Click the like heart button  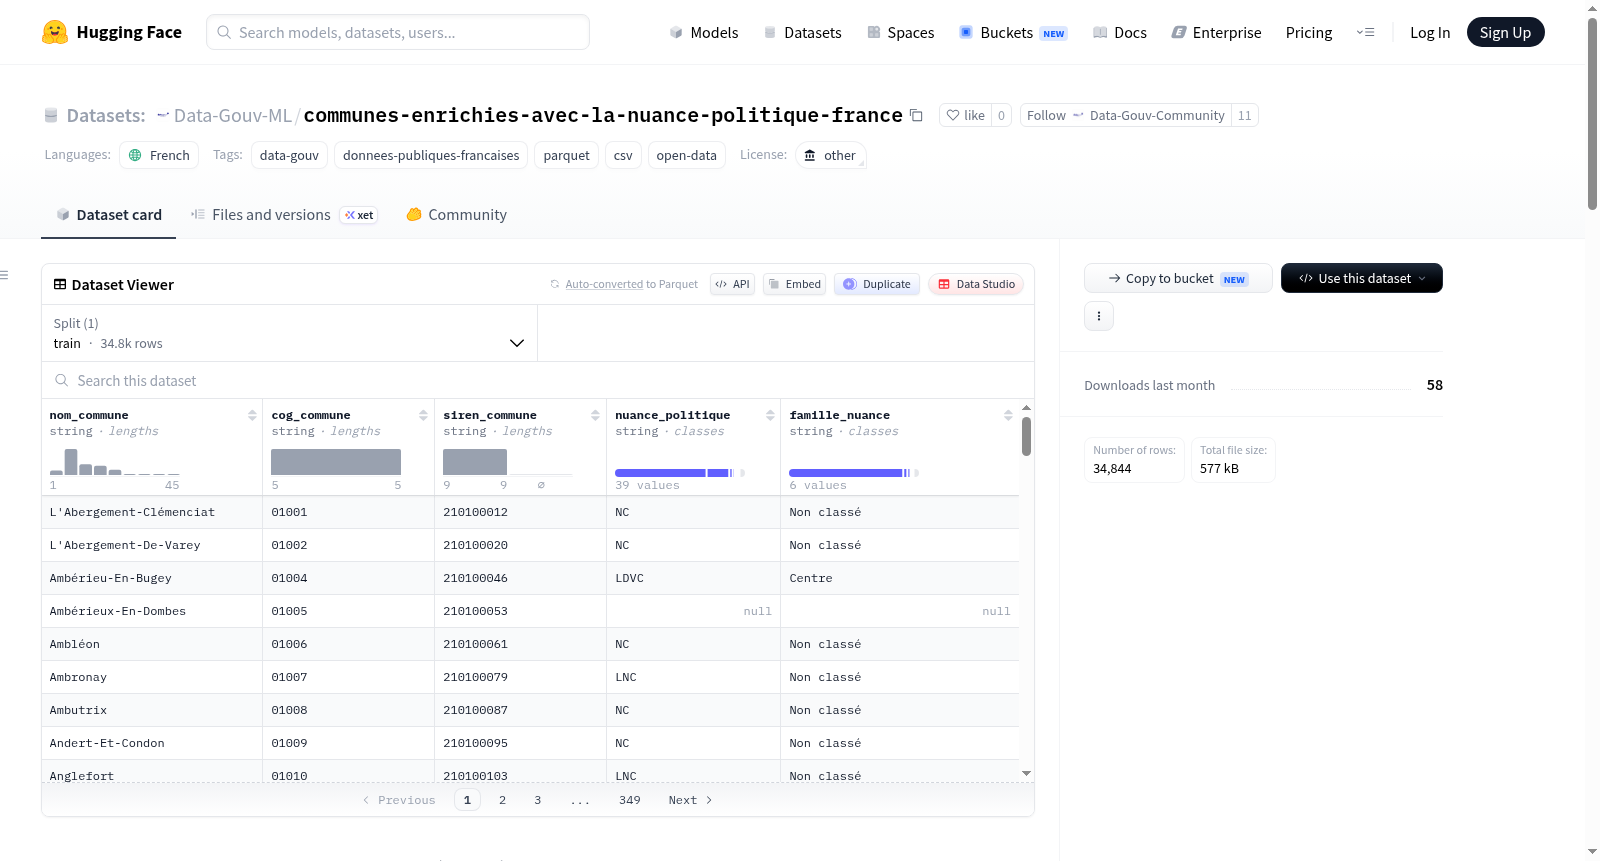tap(966, 115)
